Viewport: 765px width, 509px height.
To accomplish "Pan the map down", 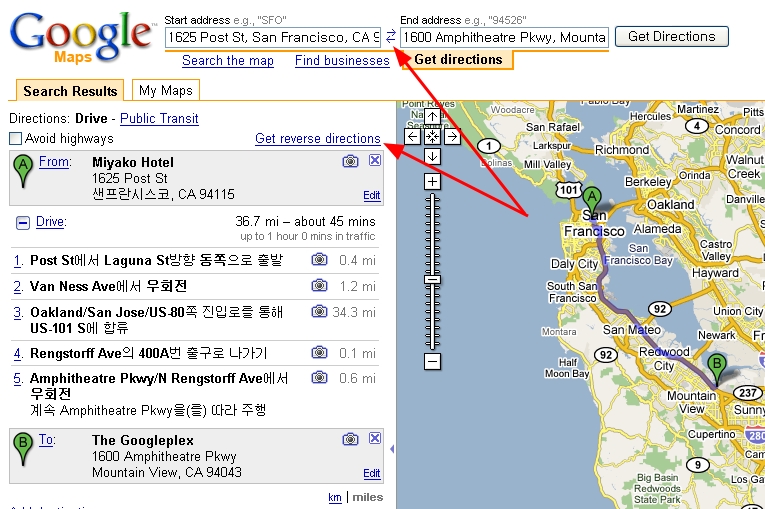I will pyautogui.click(x=432, y=157).
